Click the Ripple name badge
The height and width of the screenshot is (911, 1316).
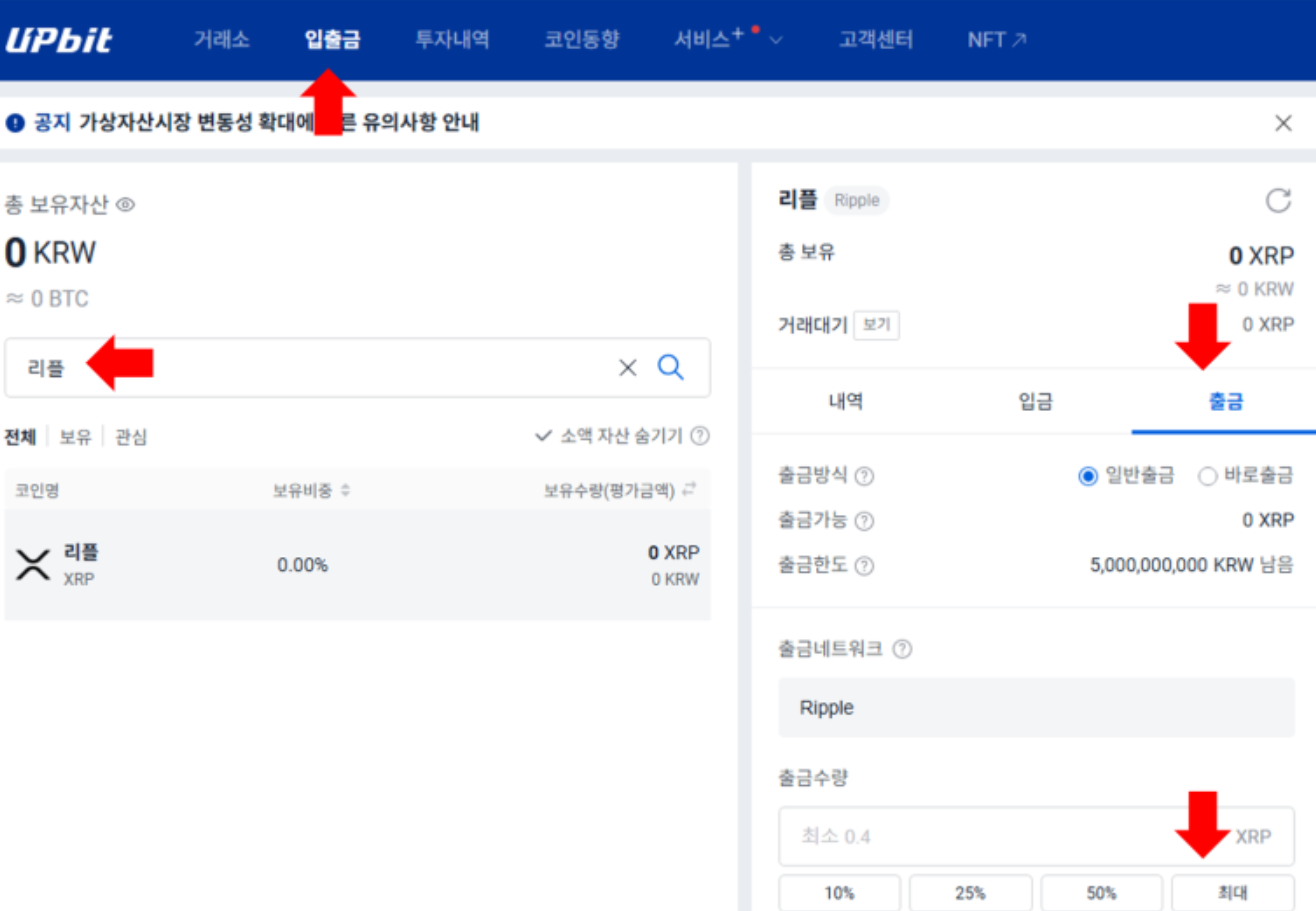857,200
